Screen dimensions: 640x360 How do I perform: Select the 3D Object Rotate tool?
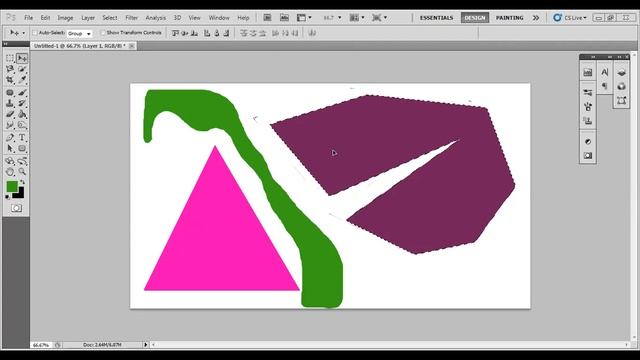pos(10,161)
